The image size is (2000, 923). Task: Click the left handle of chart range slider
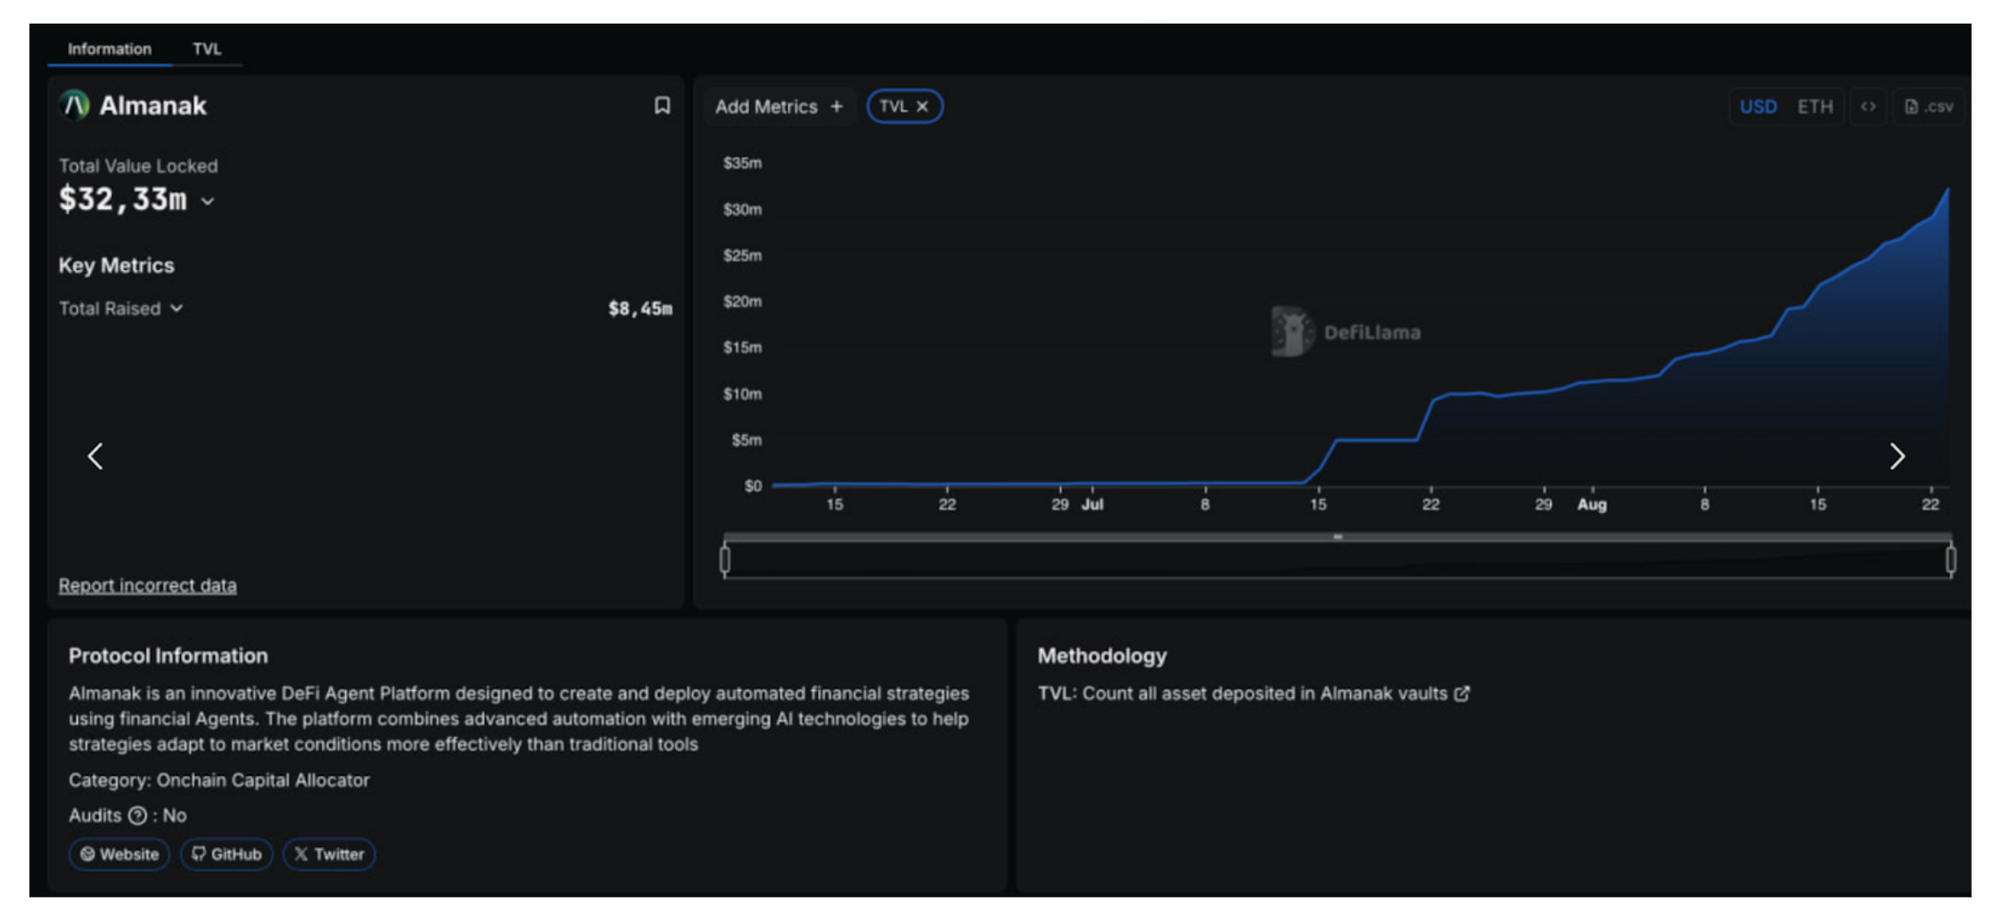[725, 560]
